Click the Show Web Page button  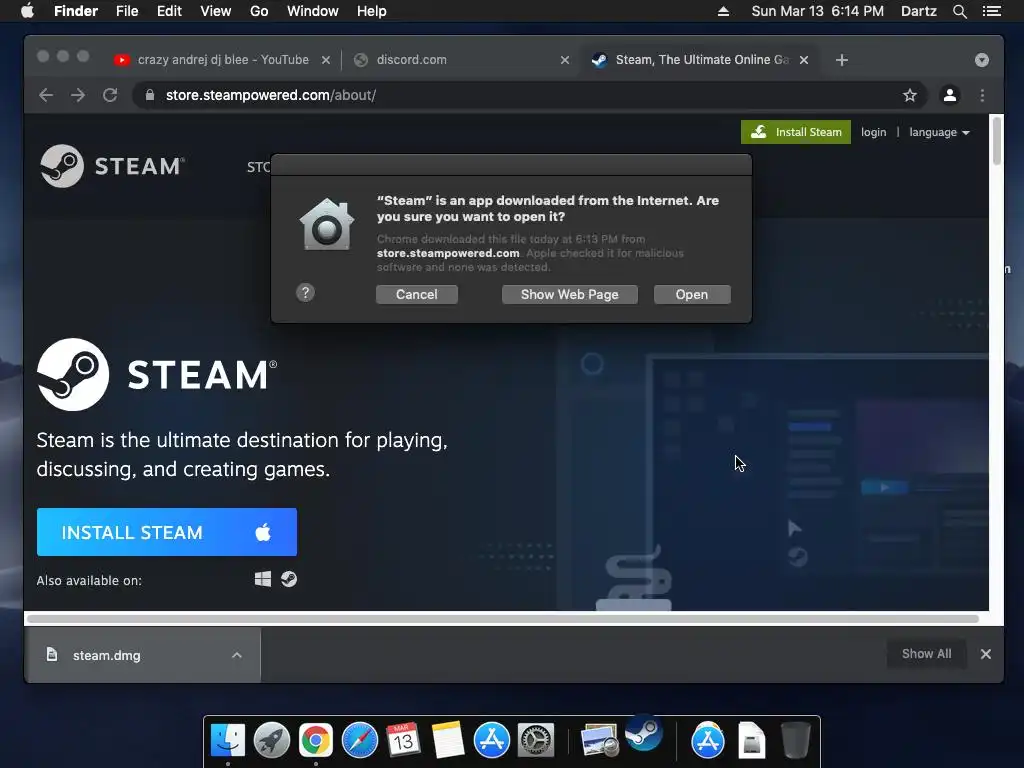tap(569, 295)
